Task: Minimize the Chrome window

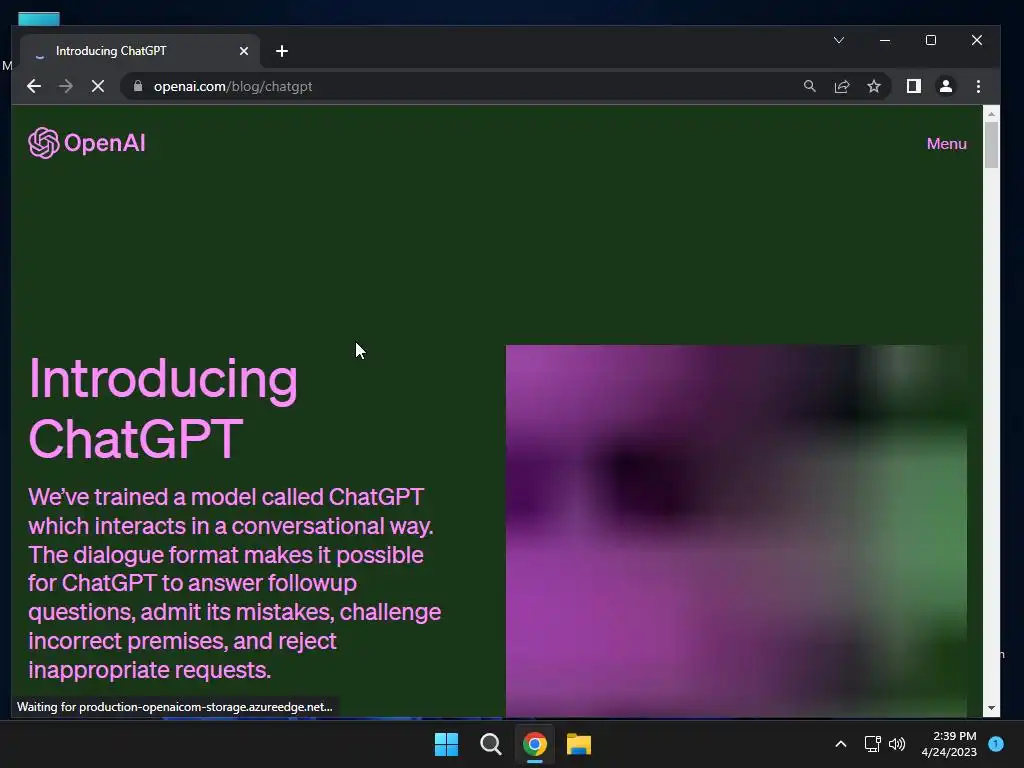Action: [885, 40]
